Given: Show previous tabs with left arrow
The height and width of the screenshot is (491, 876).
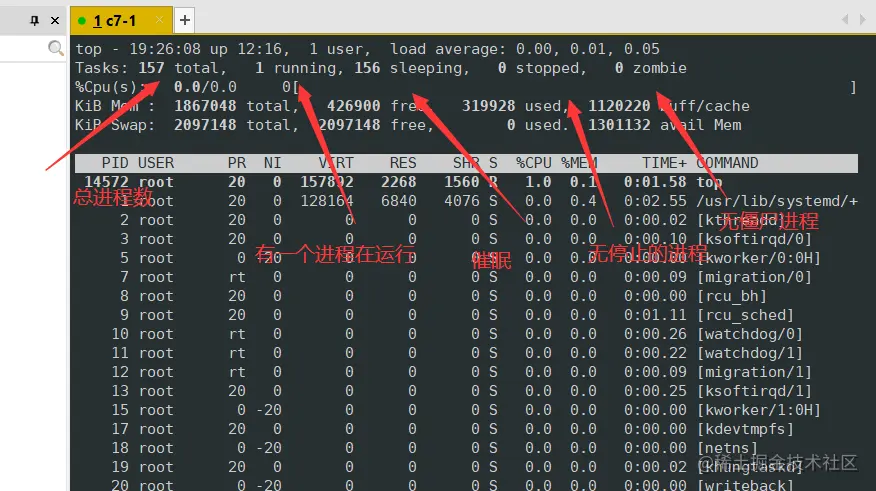Looking at the screenshot, I should click(x=845, y=20).
